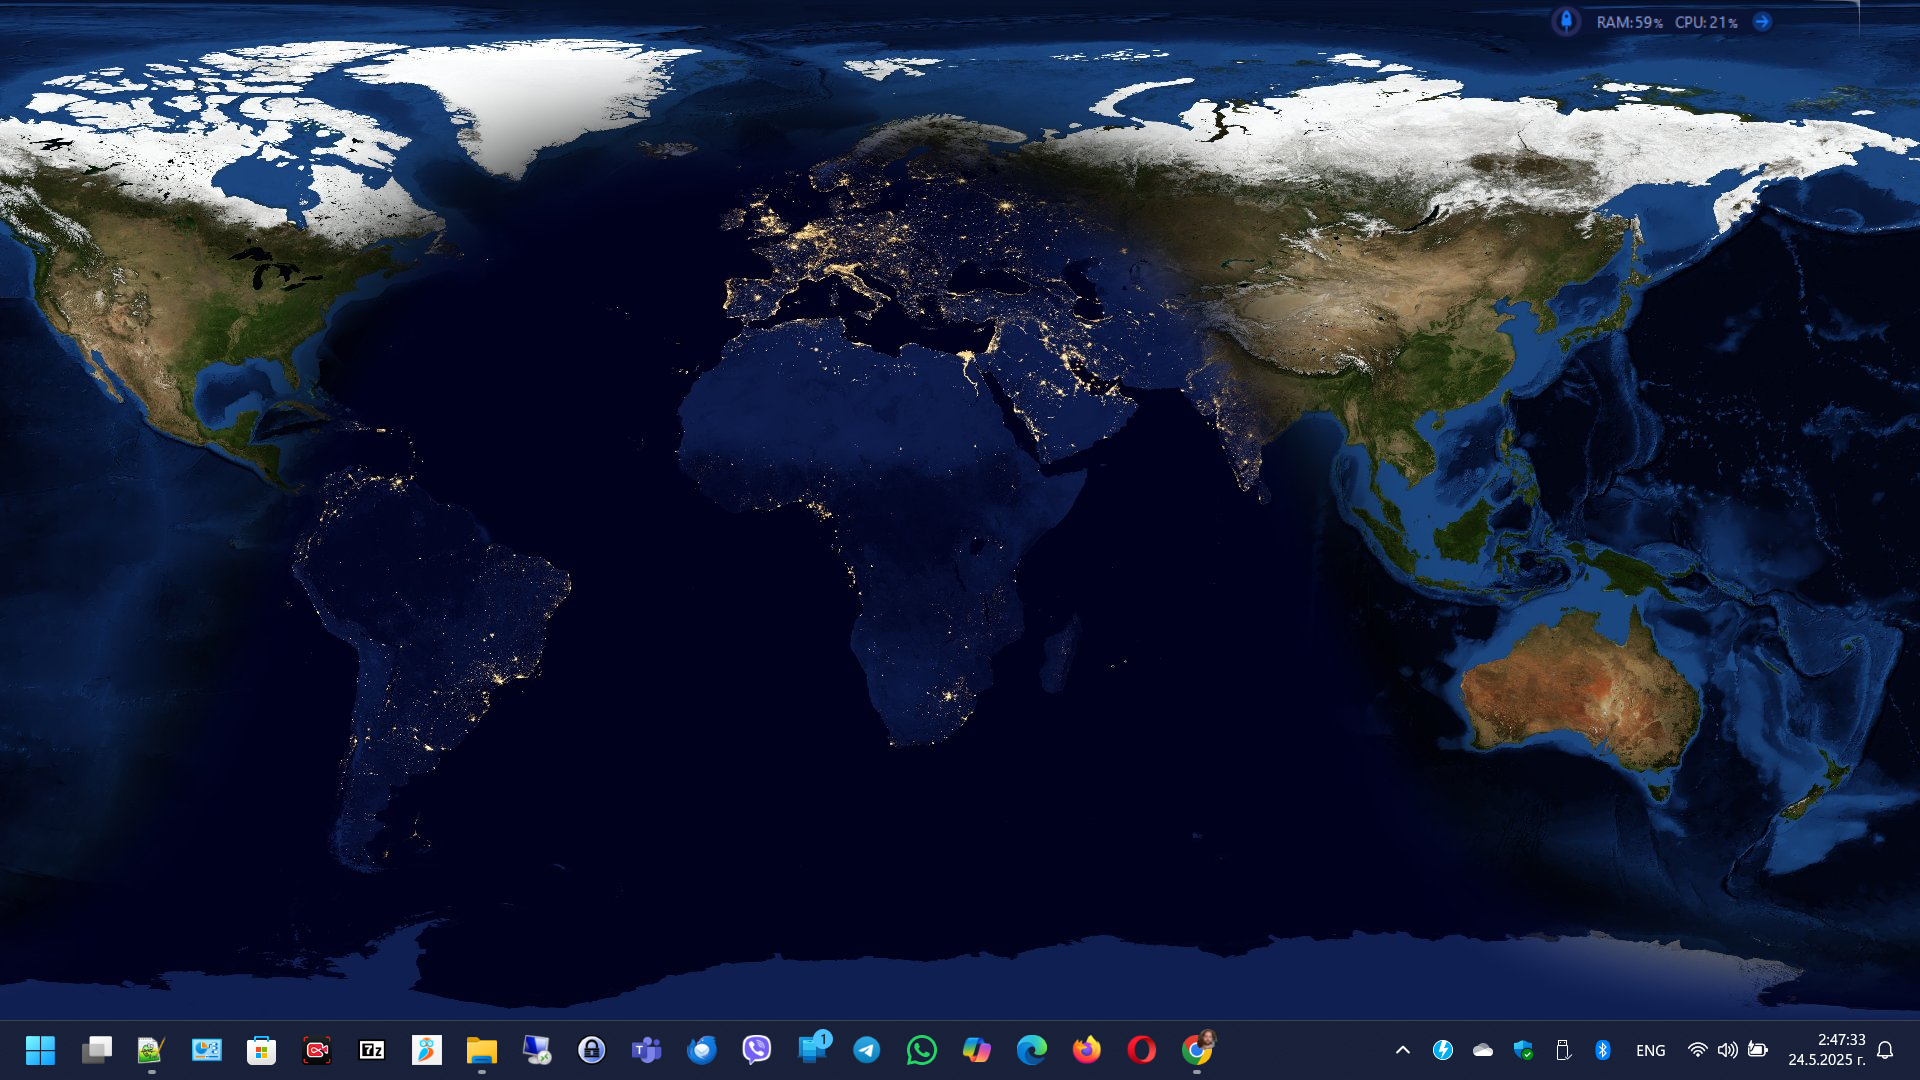
Task: Change the ENG input language
Action: pyautogui.click(x=1651, y=1050)
